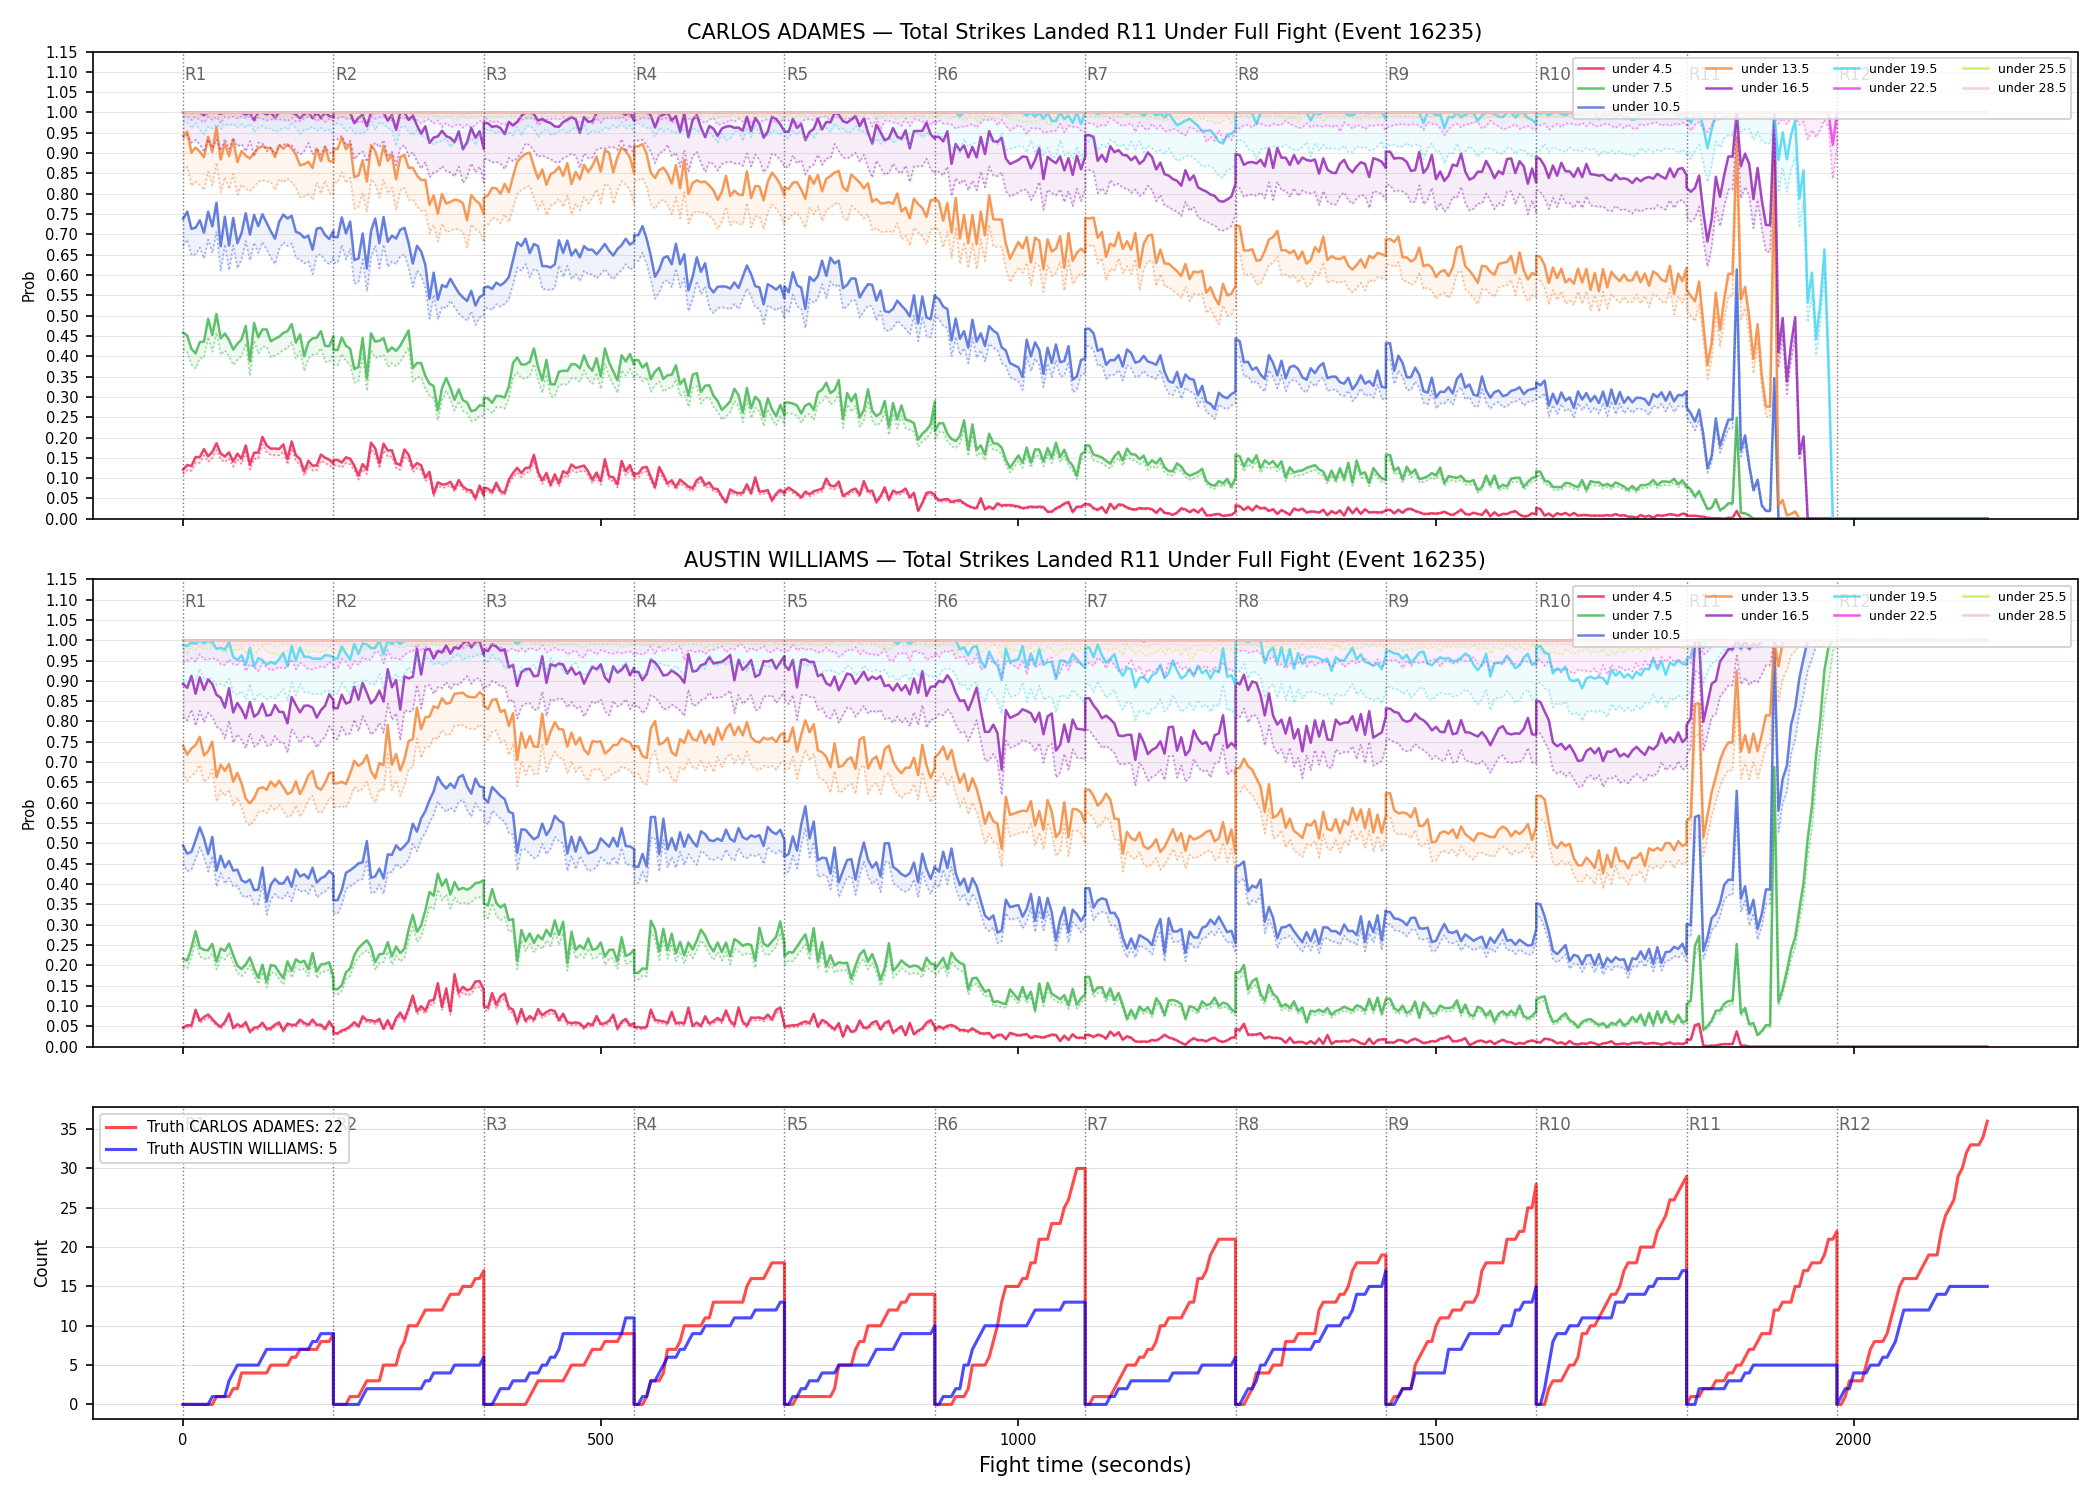Click the R8 round marker in top chart
The width and height of the screenshot is (2100, 1500).
1248,74
